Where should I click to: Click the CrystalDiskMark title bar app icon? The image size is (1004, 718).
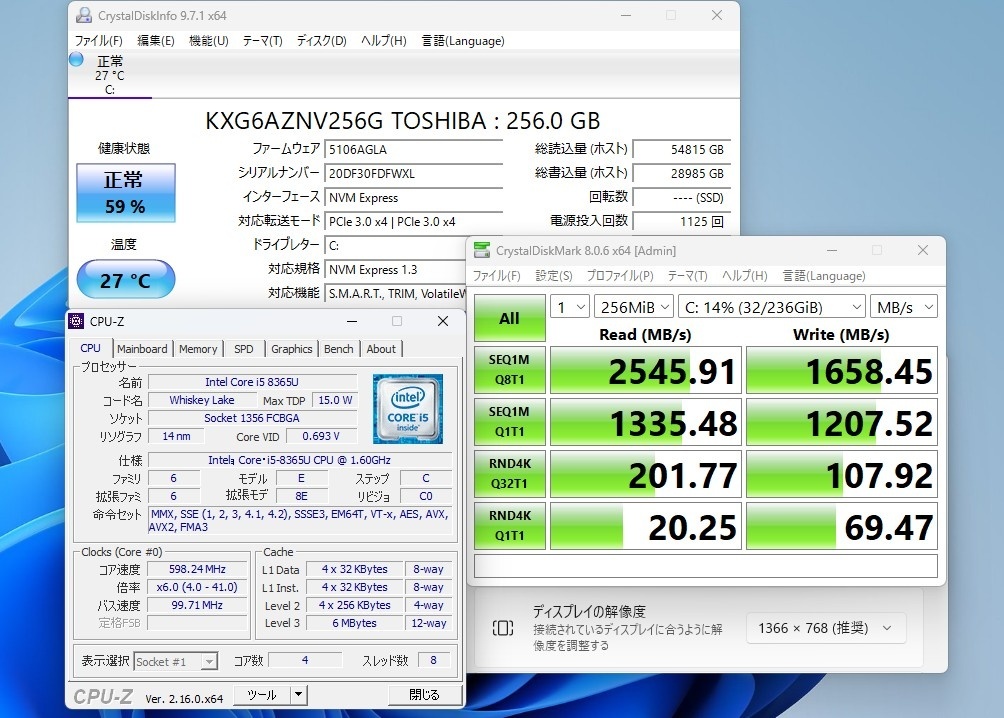(483, 250)
